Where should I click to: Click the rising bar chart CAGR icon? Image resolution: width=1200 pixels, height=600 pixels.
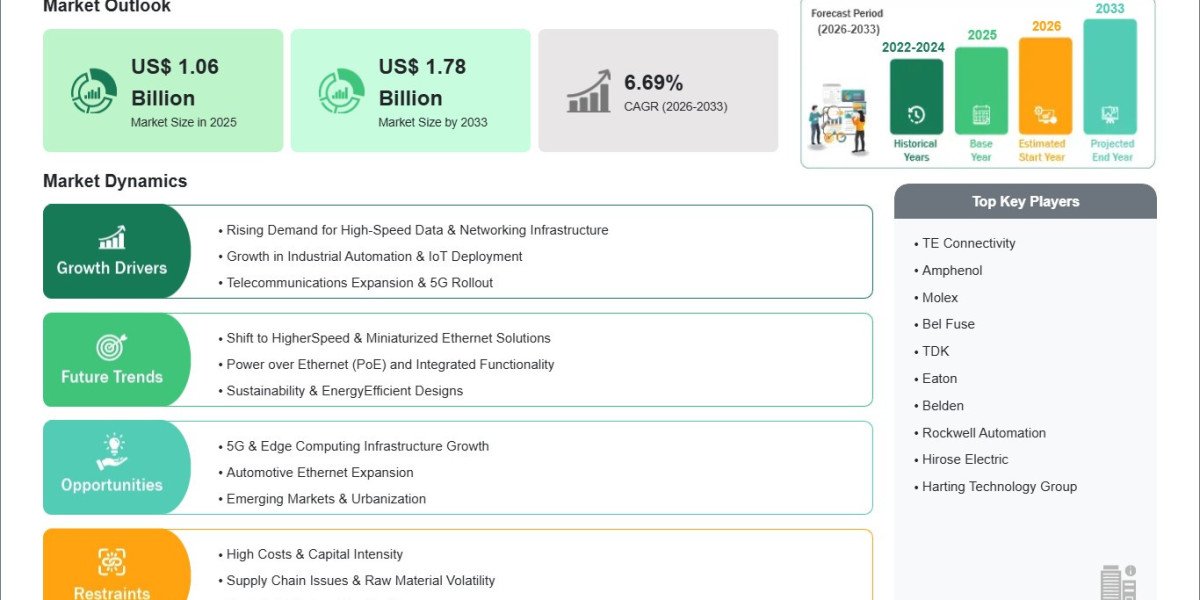click(589, 91)
